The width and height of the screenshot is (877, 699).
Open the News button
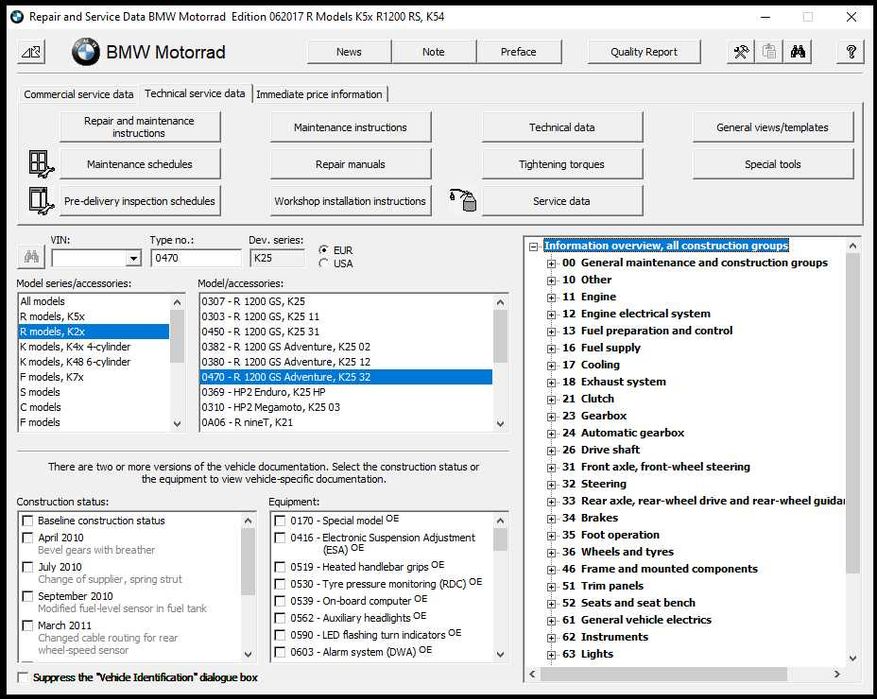tap(349, 52)
